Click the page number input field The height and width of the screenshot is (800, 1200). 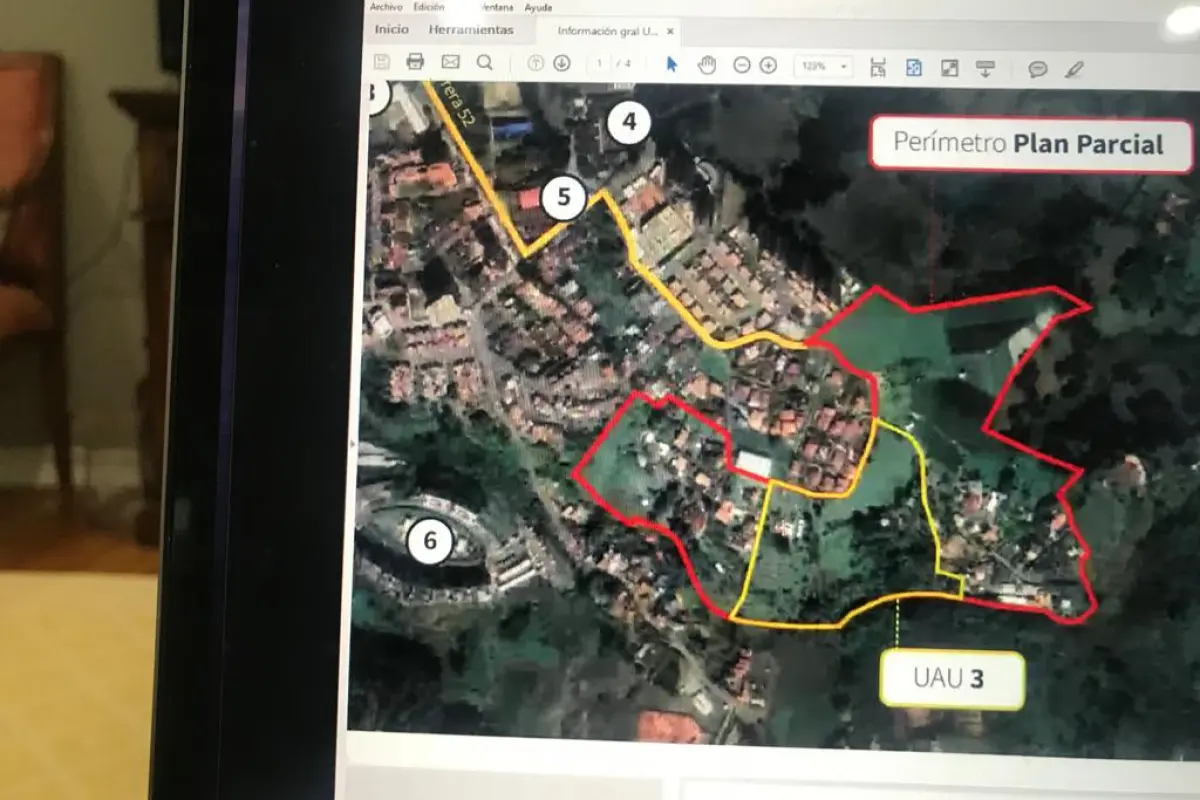(x=600, y=64)
